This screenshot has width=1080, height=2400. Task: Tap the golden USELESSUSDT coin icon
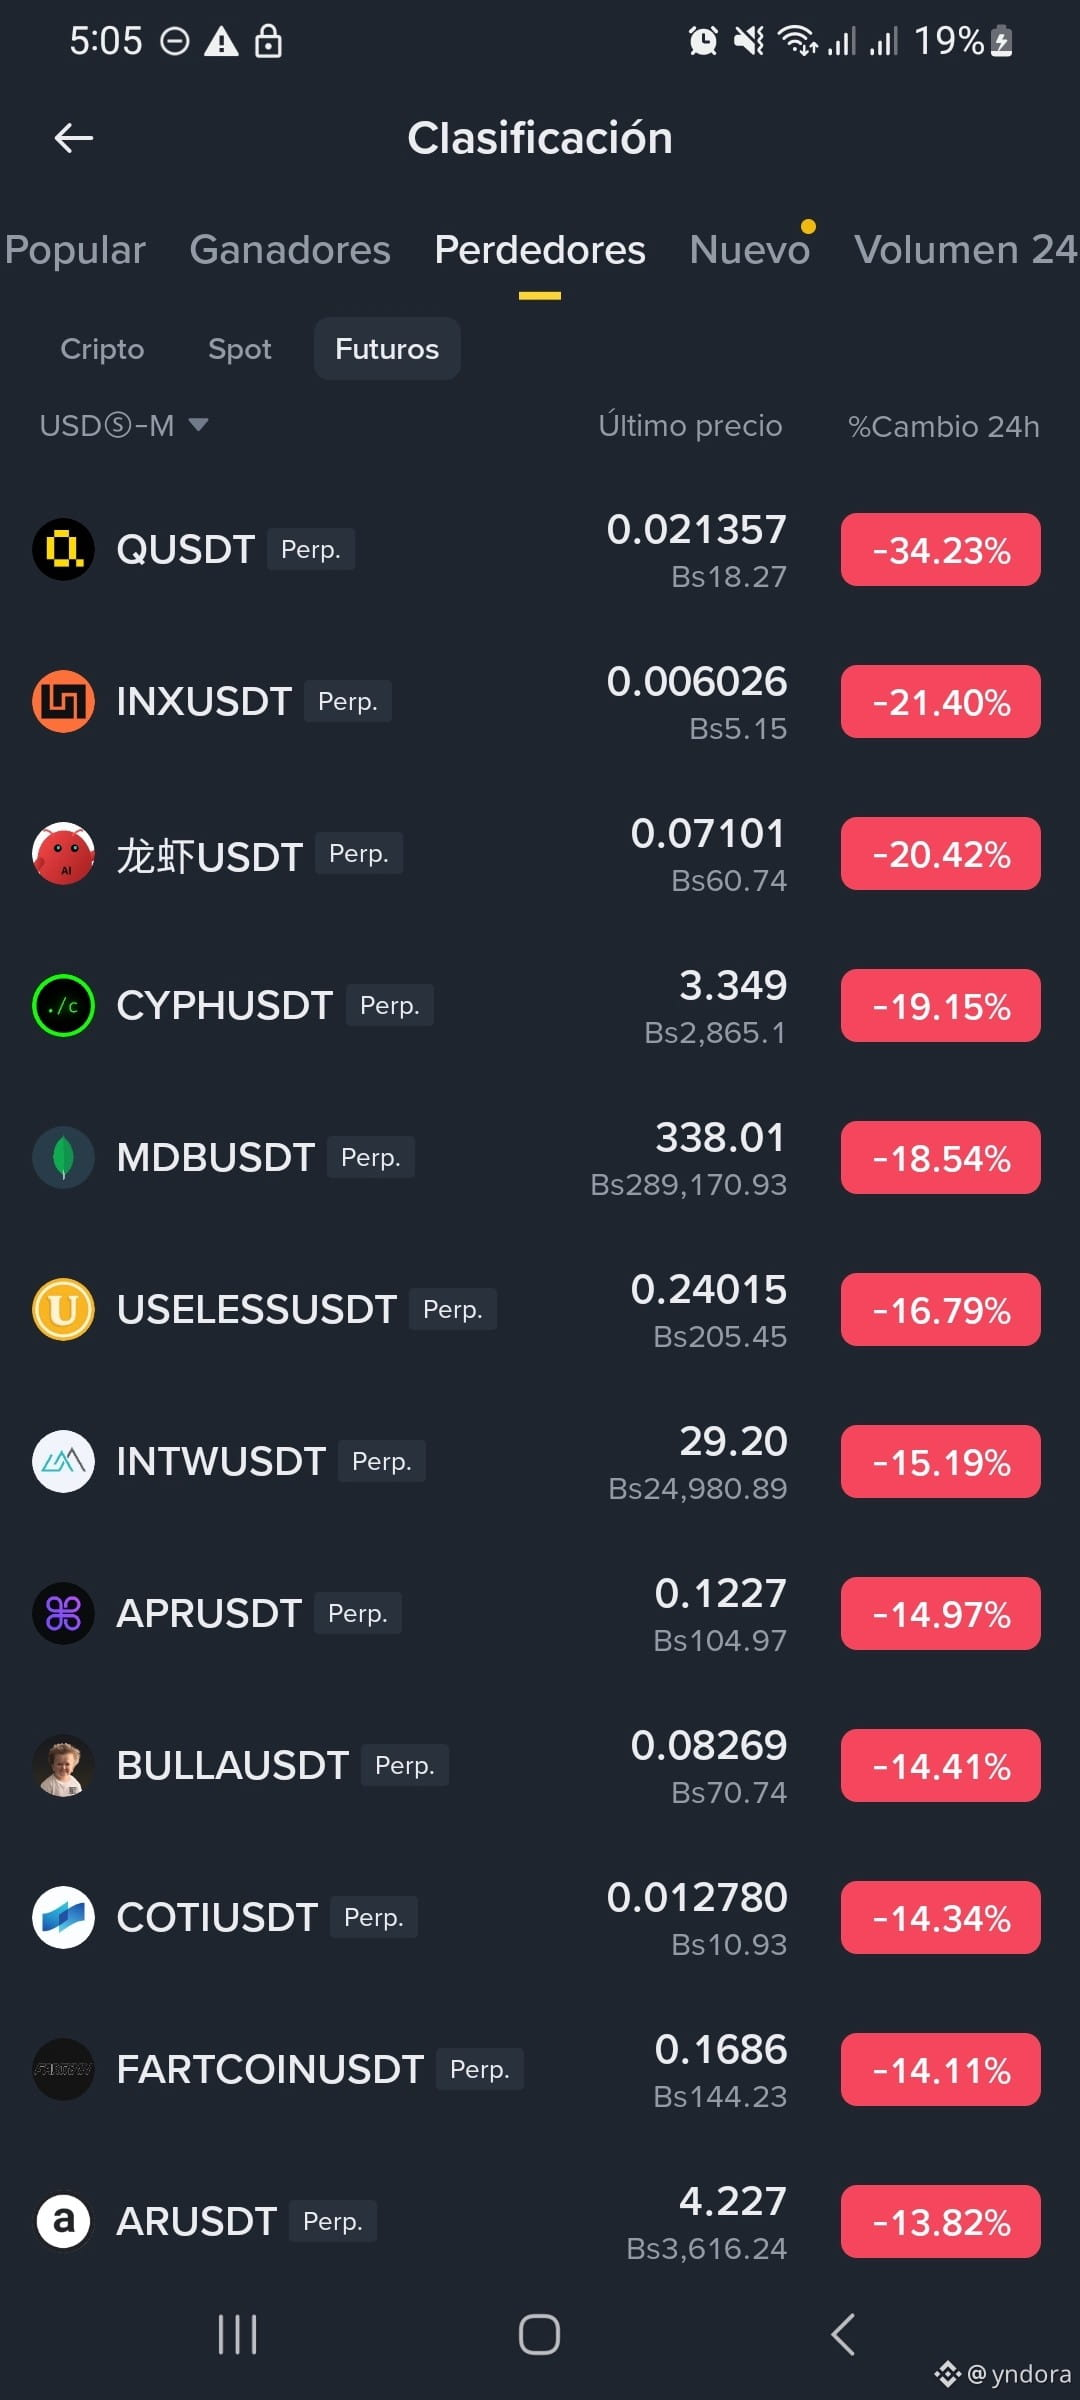[x=63, y=1309]
